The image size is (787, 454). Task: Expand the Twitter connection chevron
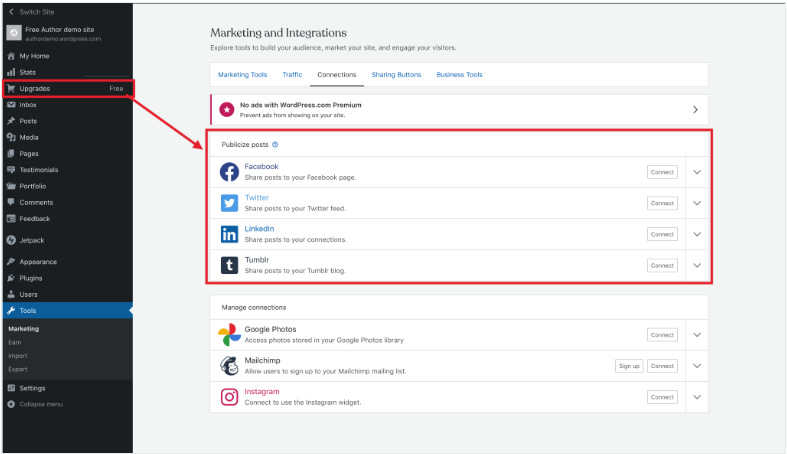[697, 203]
